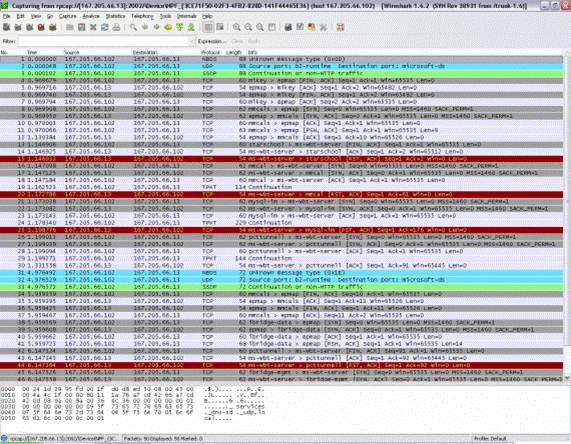Select packet 1 NBDS unknown message row
Viewport: 571px width, 444px height.
point(281,59)
